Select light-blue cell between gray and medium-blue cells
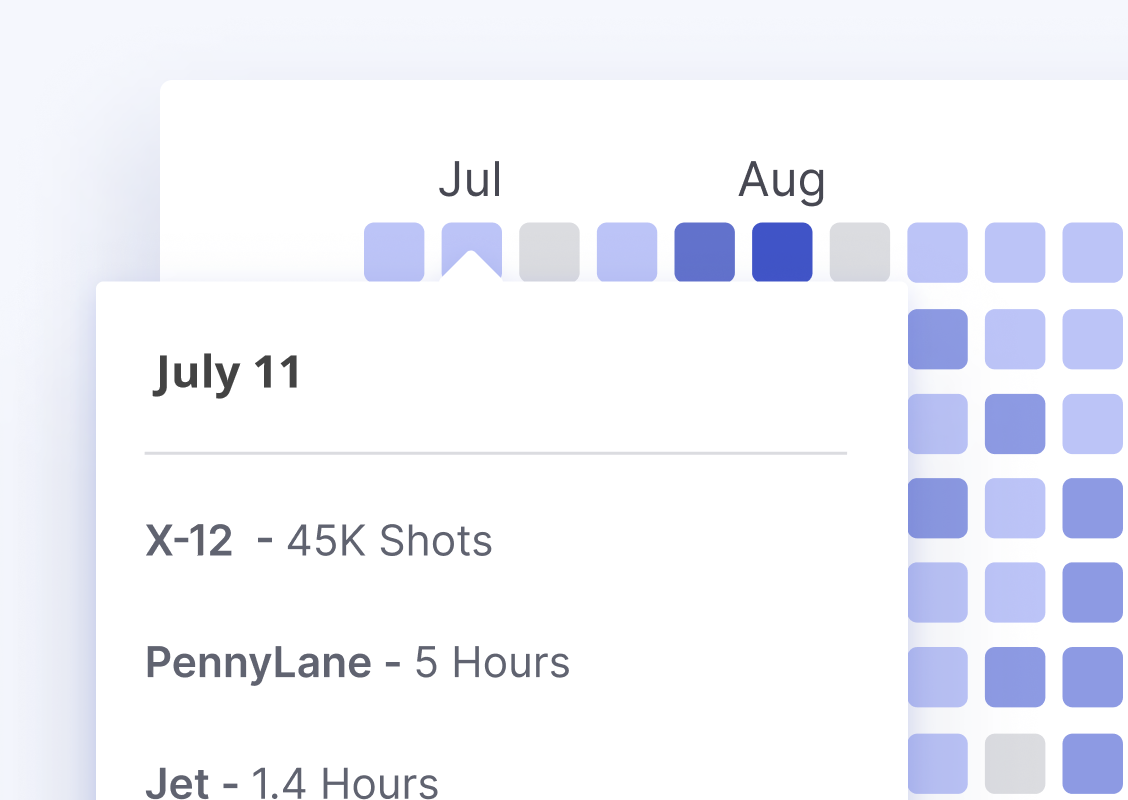 coord(627,252)
